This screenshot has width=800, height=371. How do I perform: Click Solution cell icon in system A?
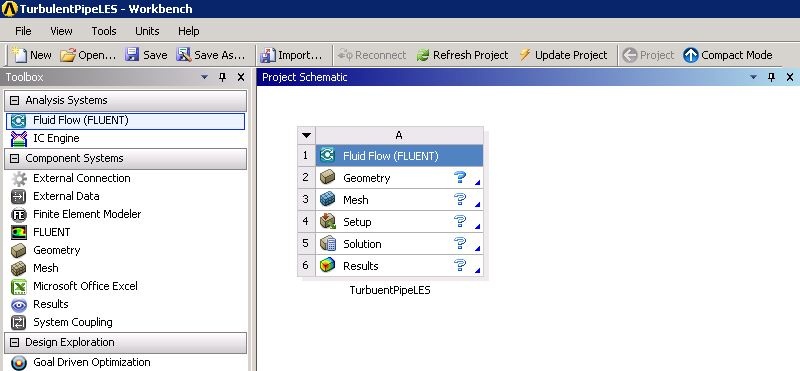pos(328,243)
